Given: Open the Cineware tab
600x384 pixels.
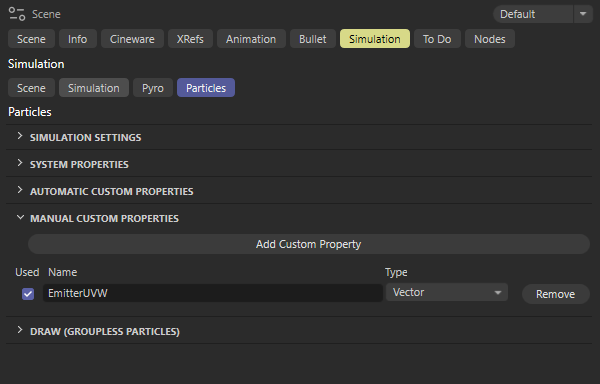Looking at the screenshot, I should coord(132,39).
